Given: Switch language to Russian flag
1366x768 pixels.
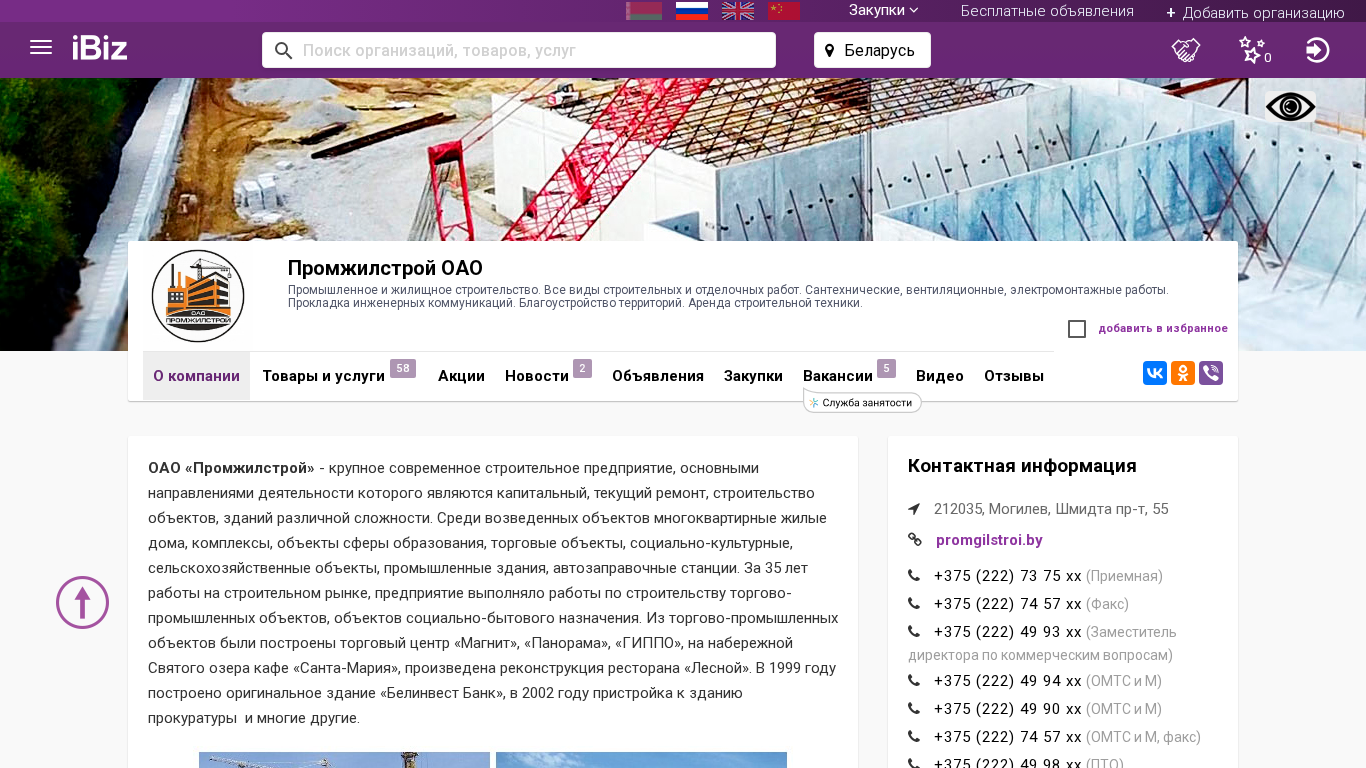Looking at the screenshot, I should [x=692, y=11].
